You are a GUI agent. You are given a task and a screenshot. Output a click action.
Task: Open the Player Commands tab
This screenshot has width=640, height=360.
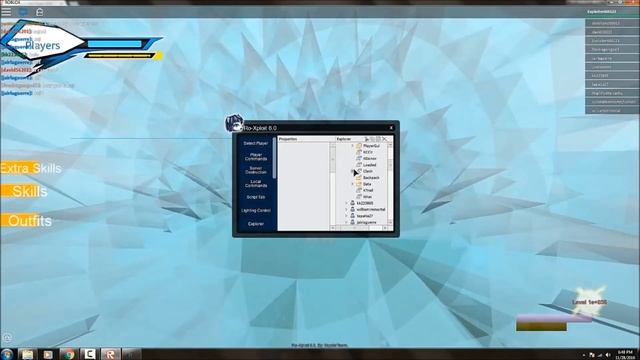click(256, 157)
